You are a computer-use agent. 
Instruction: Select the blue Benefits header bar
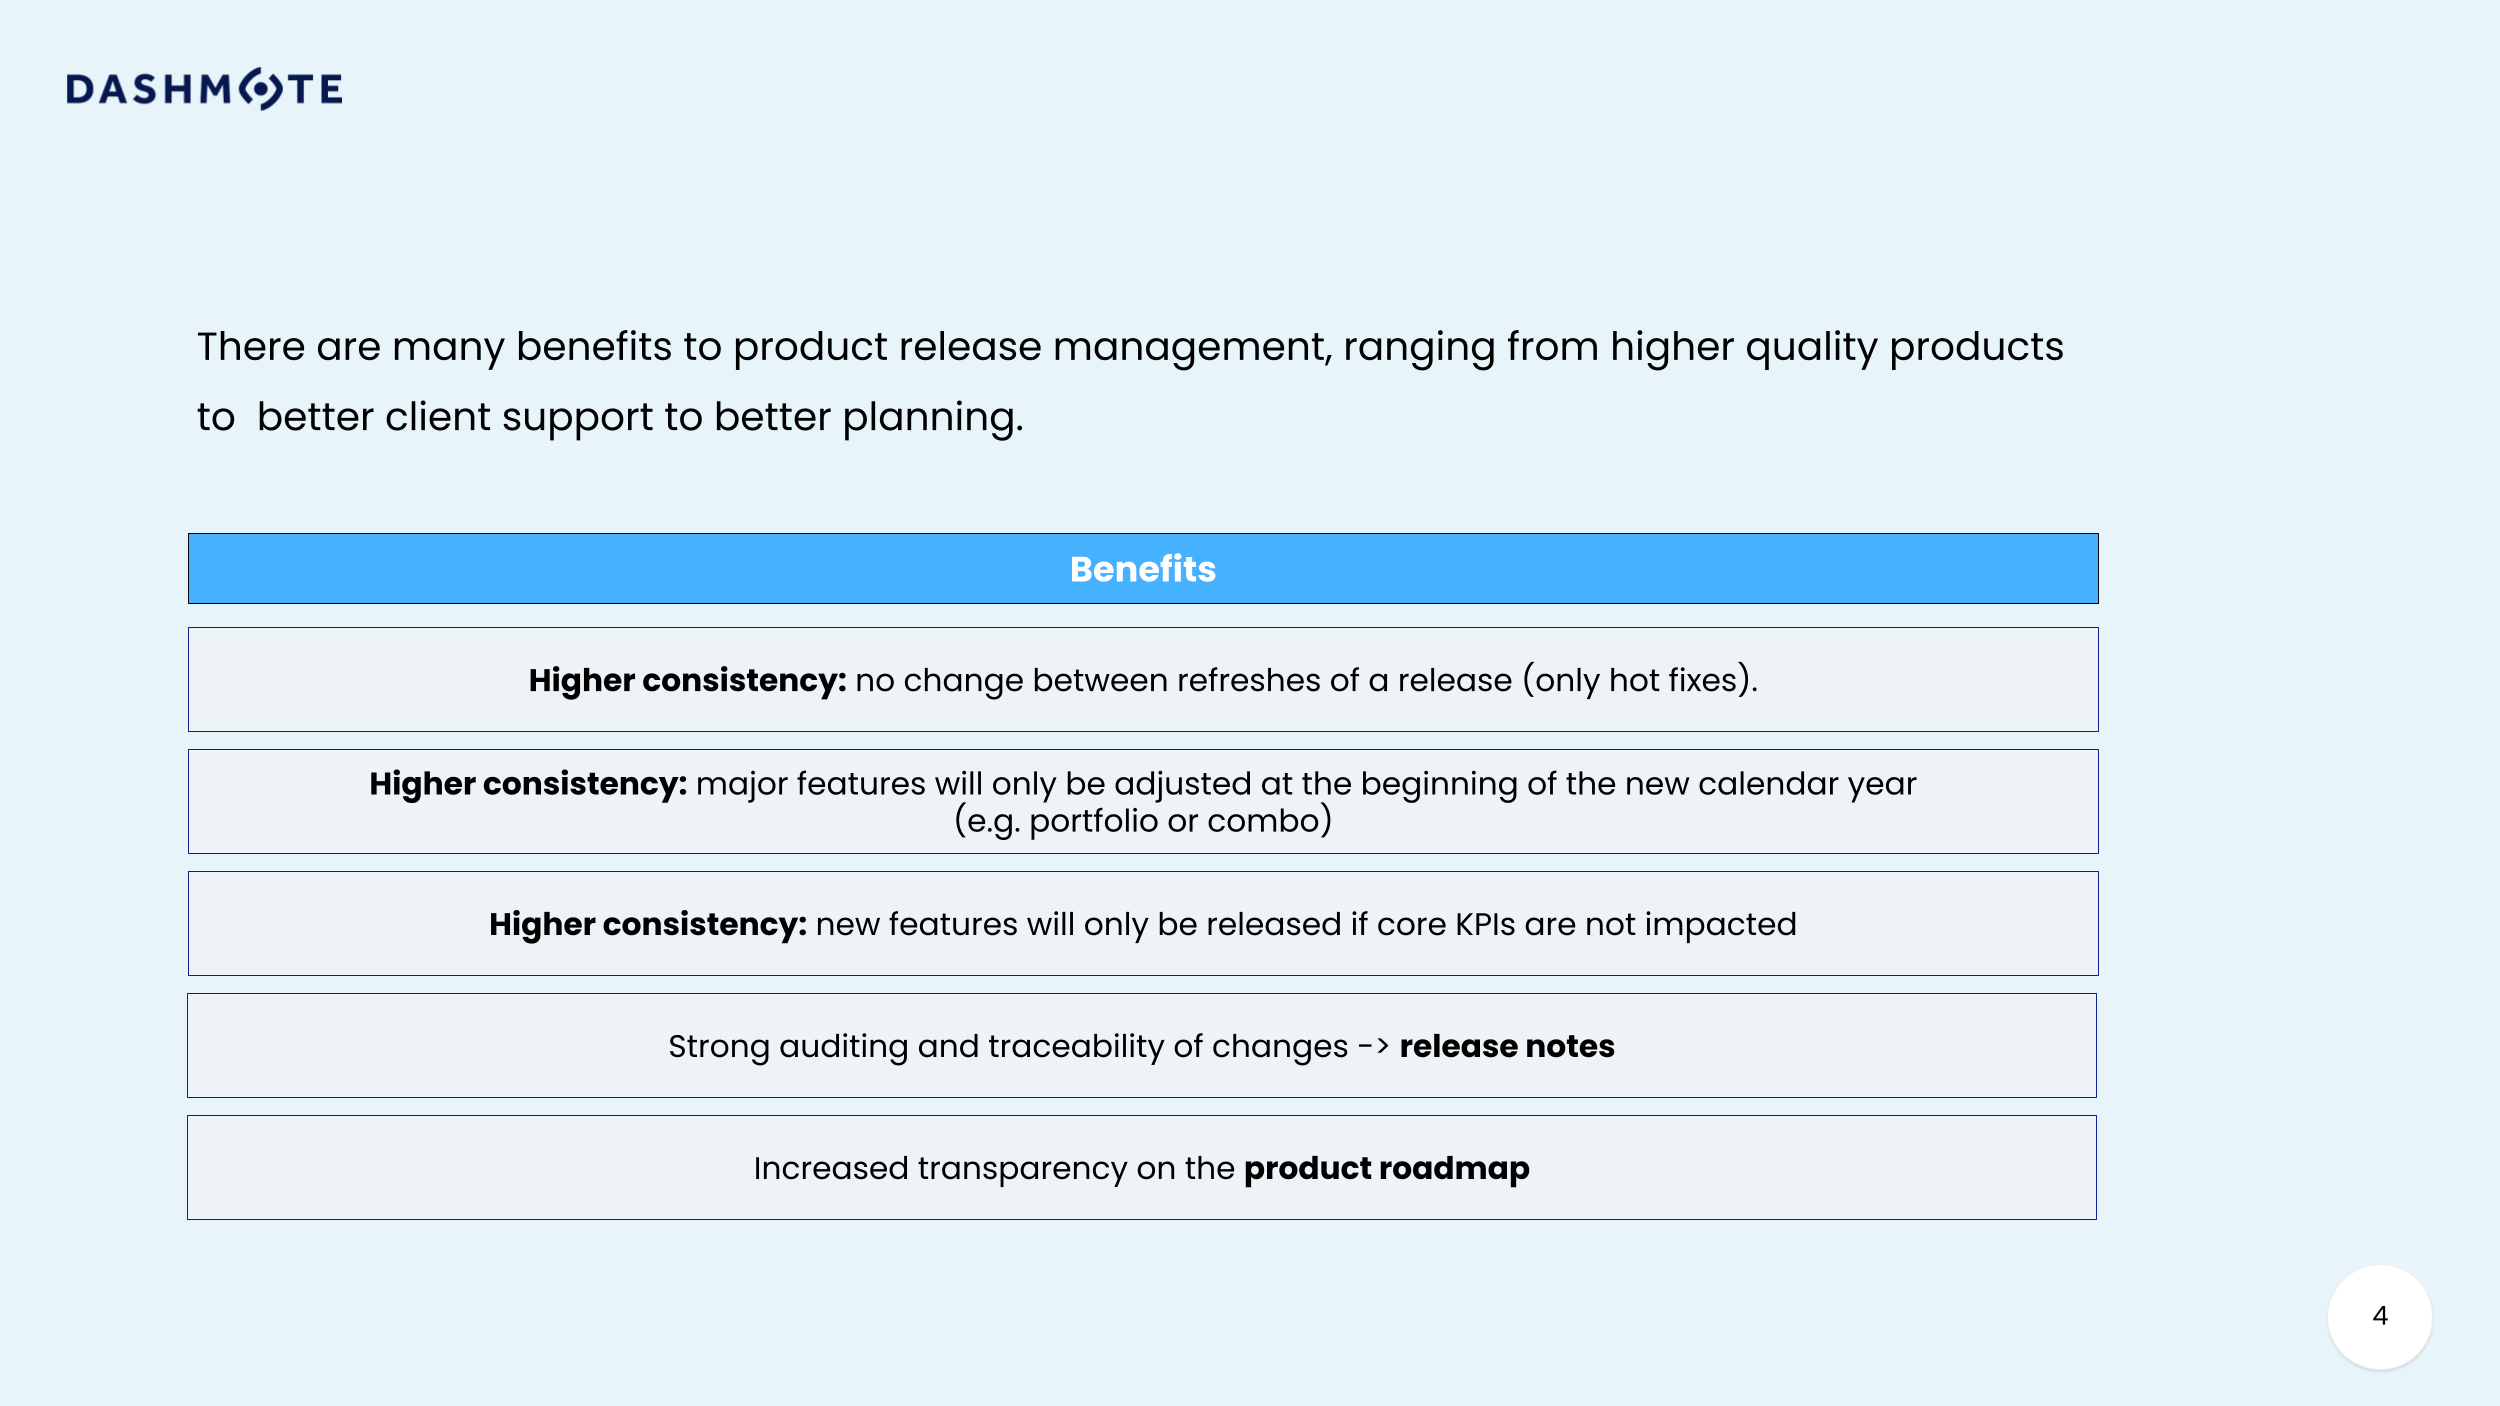(1142, 569)
